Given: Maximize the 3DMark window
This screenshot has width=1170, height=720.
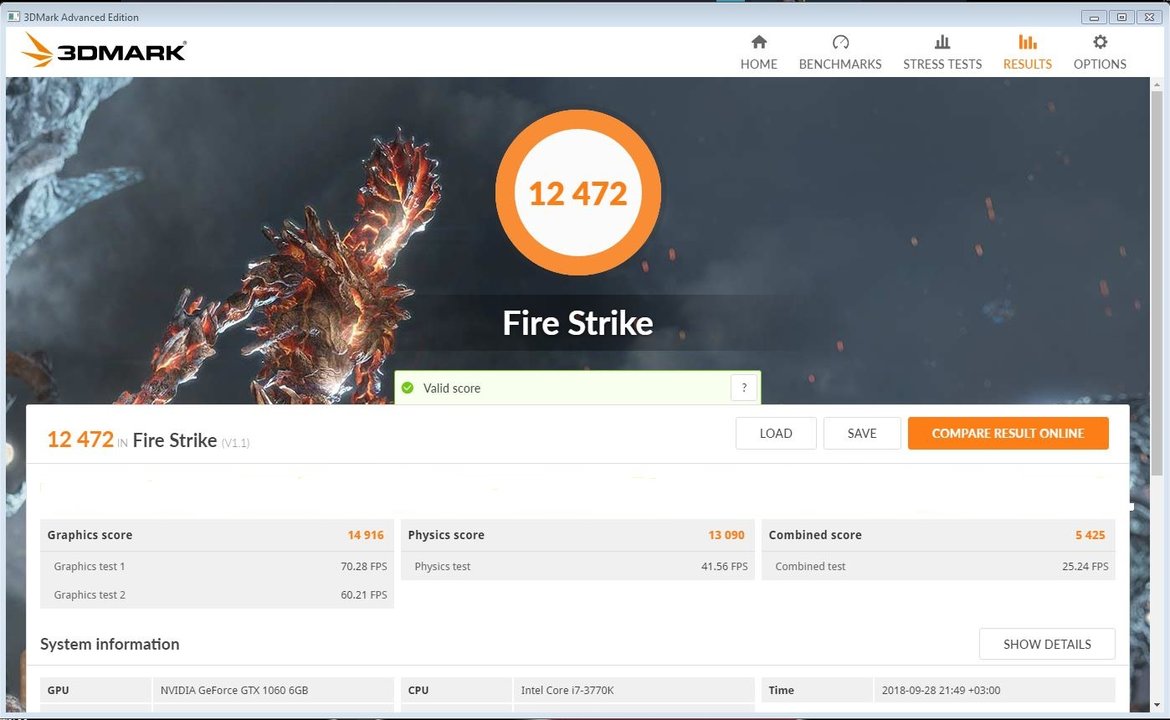Looking at the screenshot, I should (x=1121, y=17).
